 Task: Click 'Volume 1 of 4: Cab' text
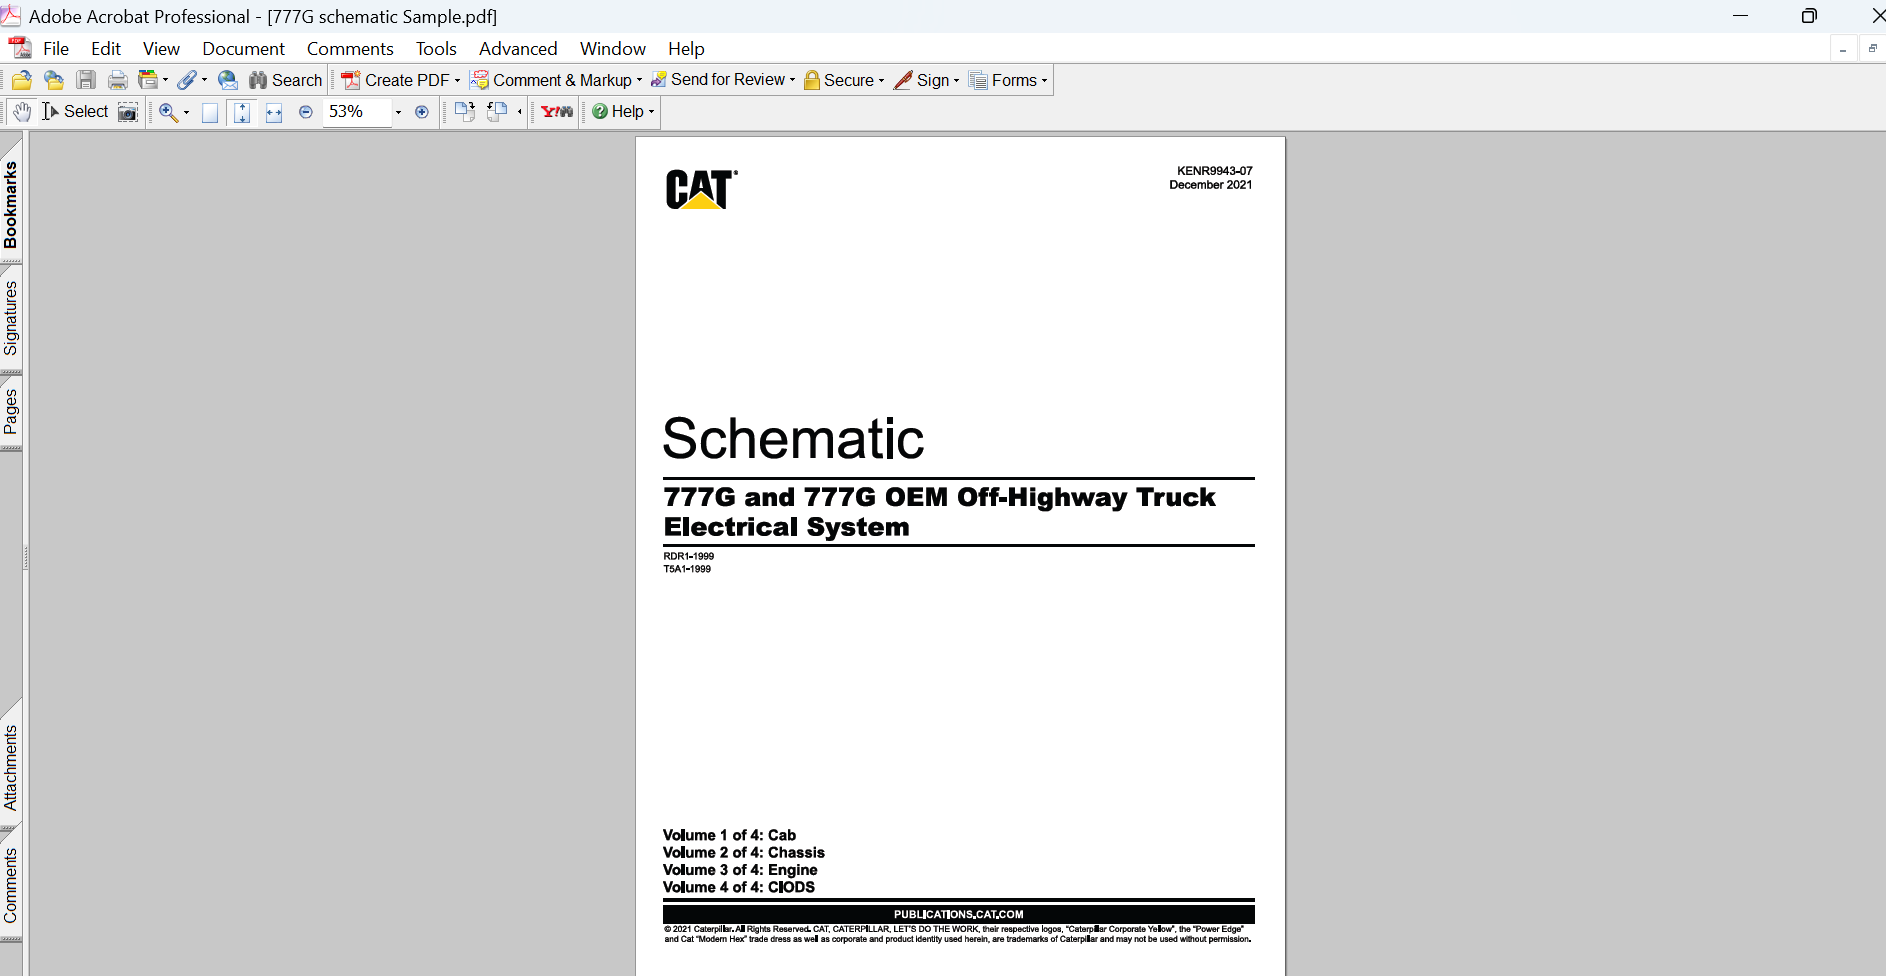(729, 835)
